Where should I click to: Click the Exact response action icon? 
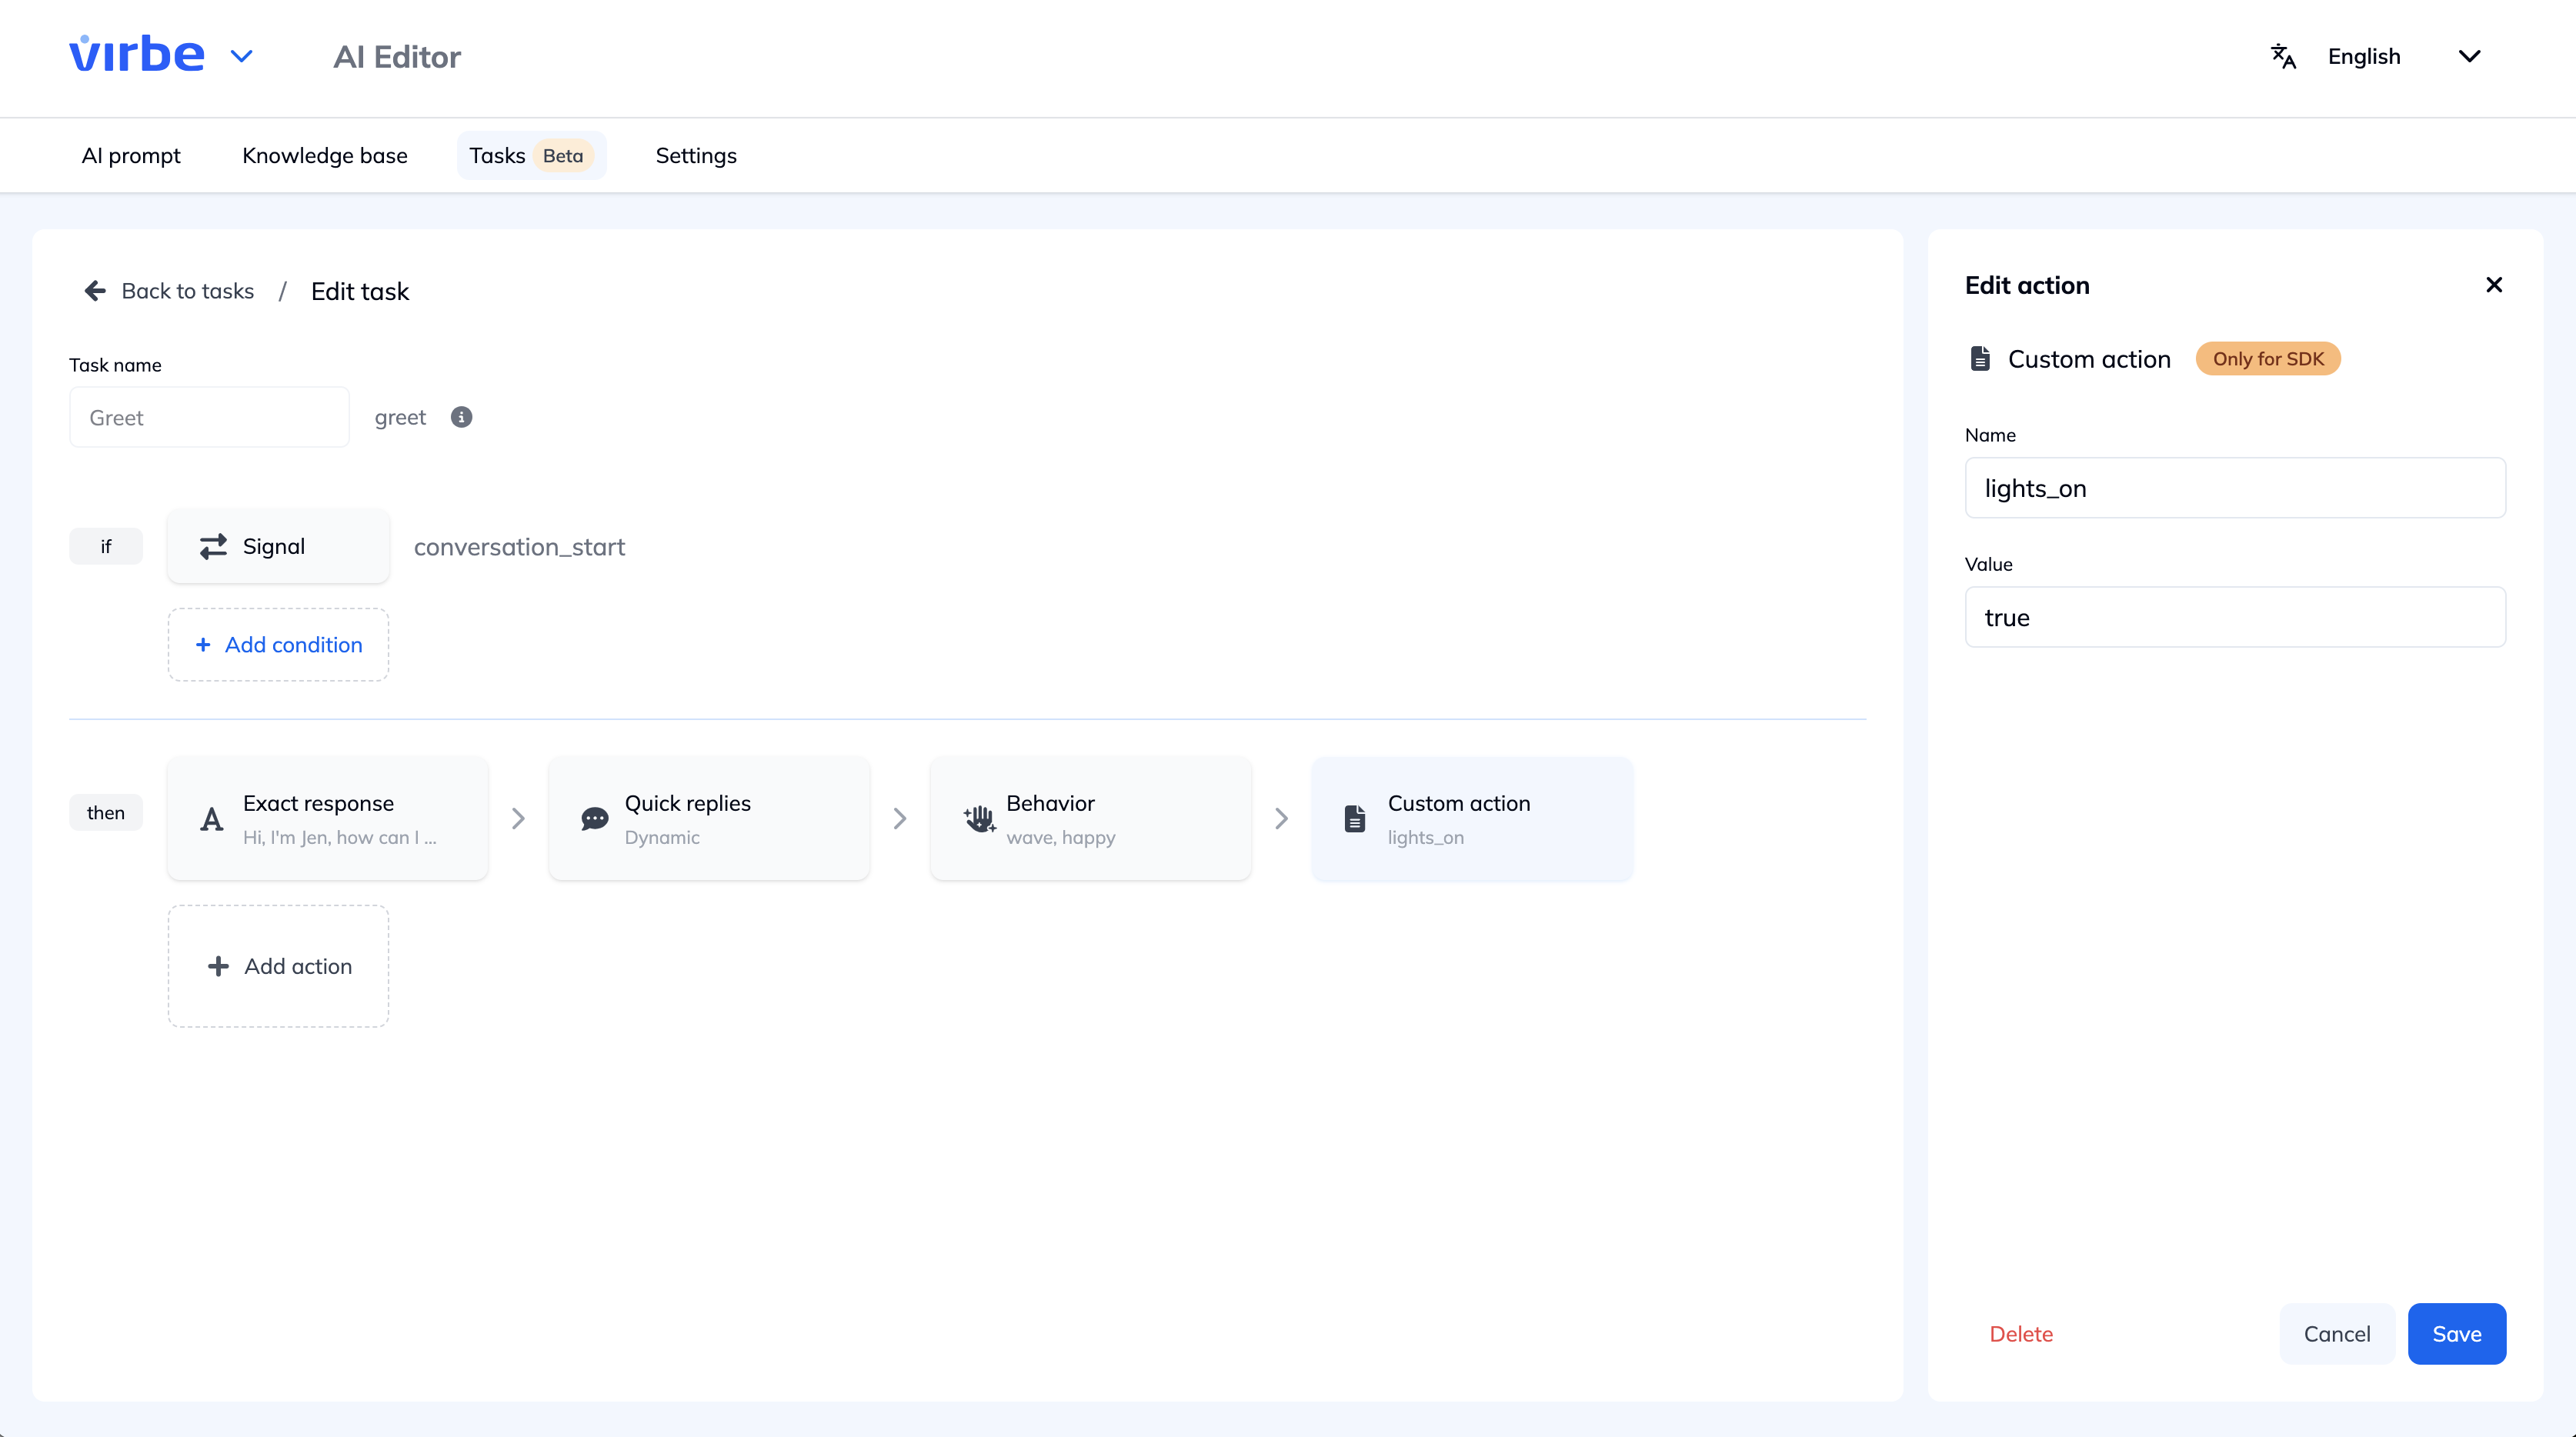(x=211, y=818)
